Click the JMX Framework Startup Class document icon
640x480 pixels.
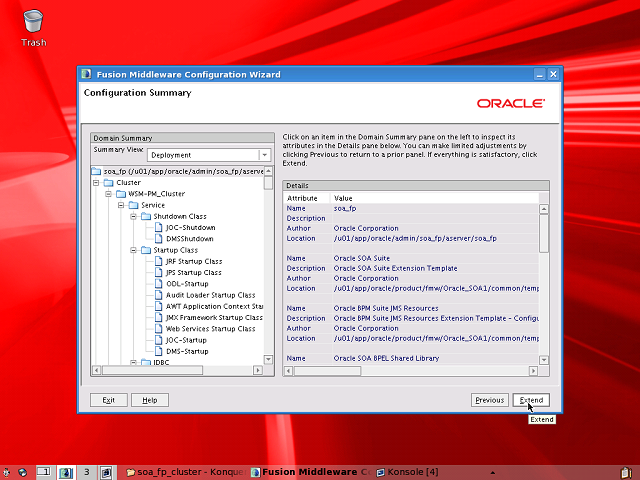click(x=159, y=317)
